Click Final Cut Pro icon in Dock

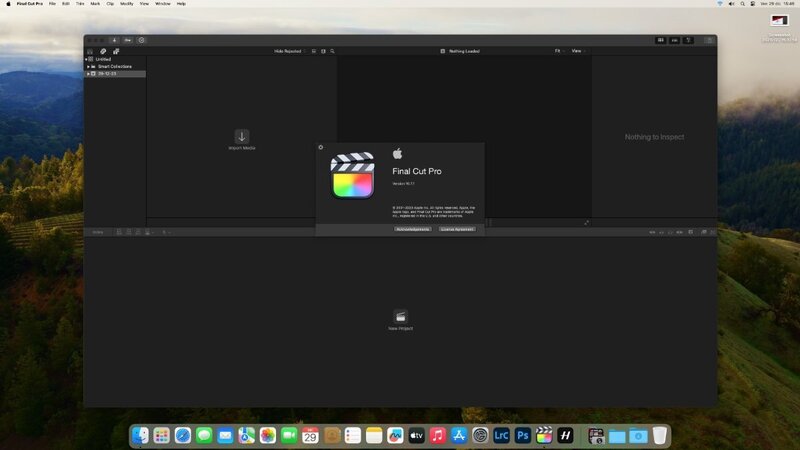[x=544, y=436]
